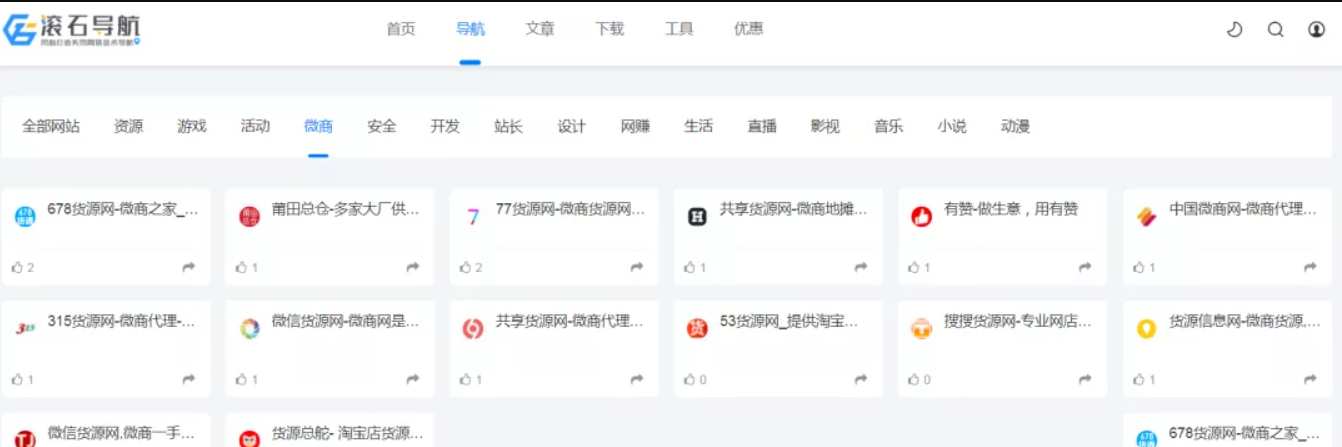This screenshot has width=1342, height=447.
Task: Switch to 资源 category tab
Action: click(x=128, y=126)
